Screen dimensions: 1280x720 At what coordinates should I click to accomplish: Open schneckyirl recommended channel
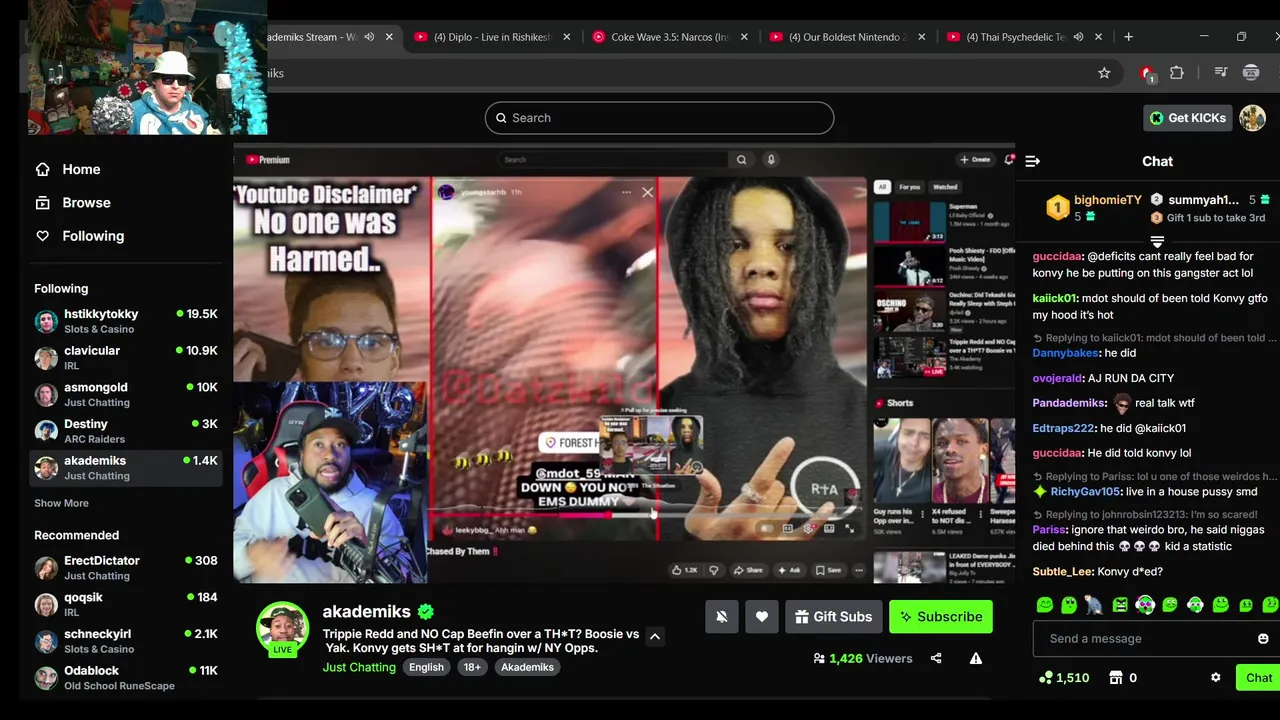[126, 641]
